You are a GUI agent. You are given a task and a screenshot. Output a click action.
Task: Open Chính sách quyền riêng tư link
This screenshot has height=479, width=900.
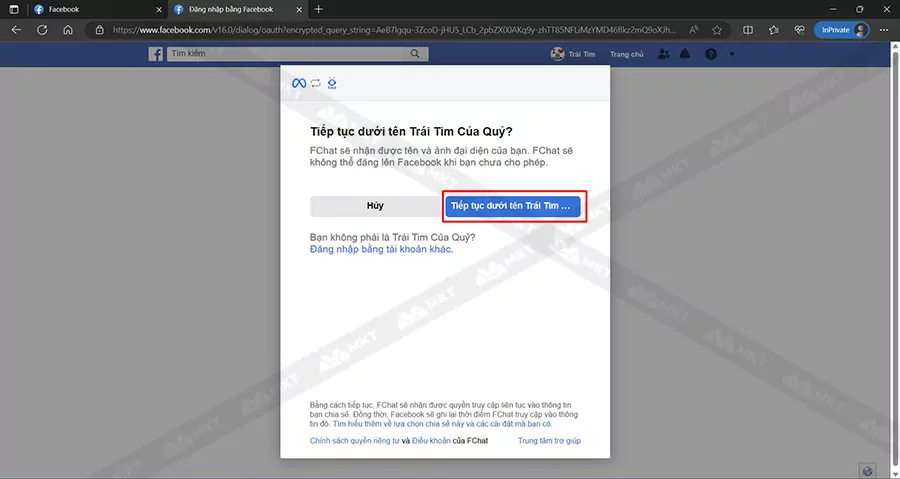[354, 441]
